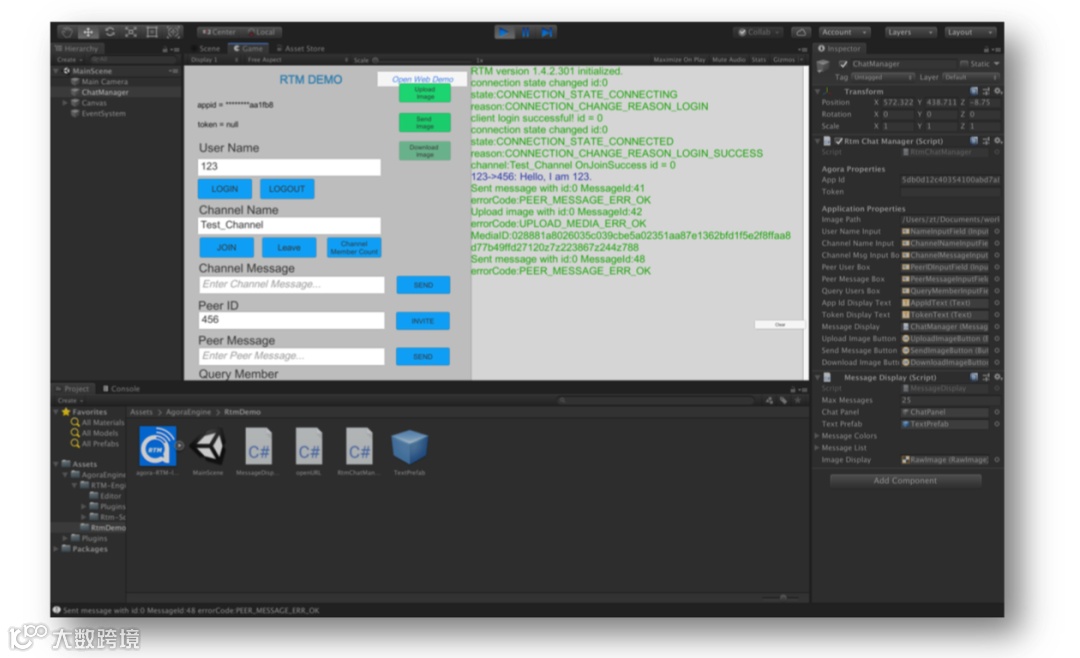Viewport: 1080px width, 658px height.
Task: Toggle Stats overlay in Game view
Action: [x=758, y=60]
